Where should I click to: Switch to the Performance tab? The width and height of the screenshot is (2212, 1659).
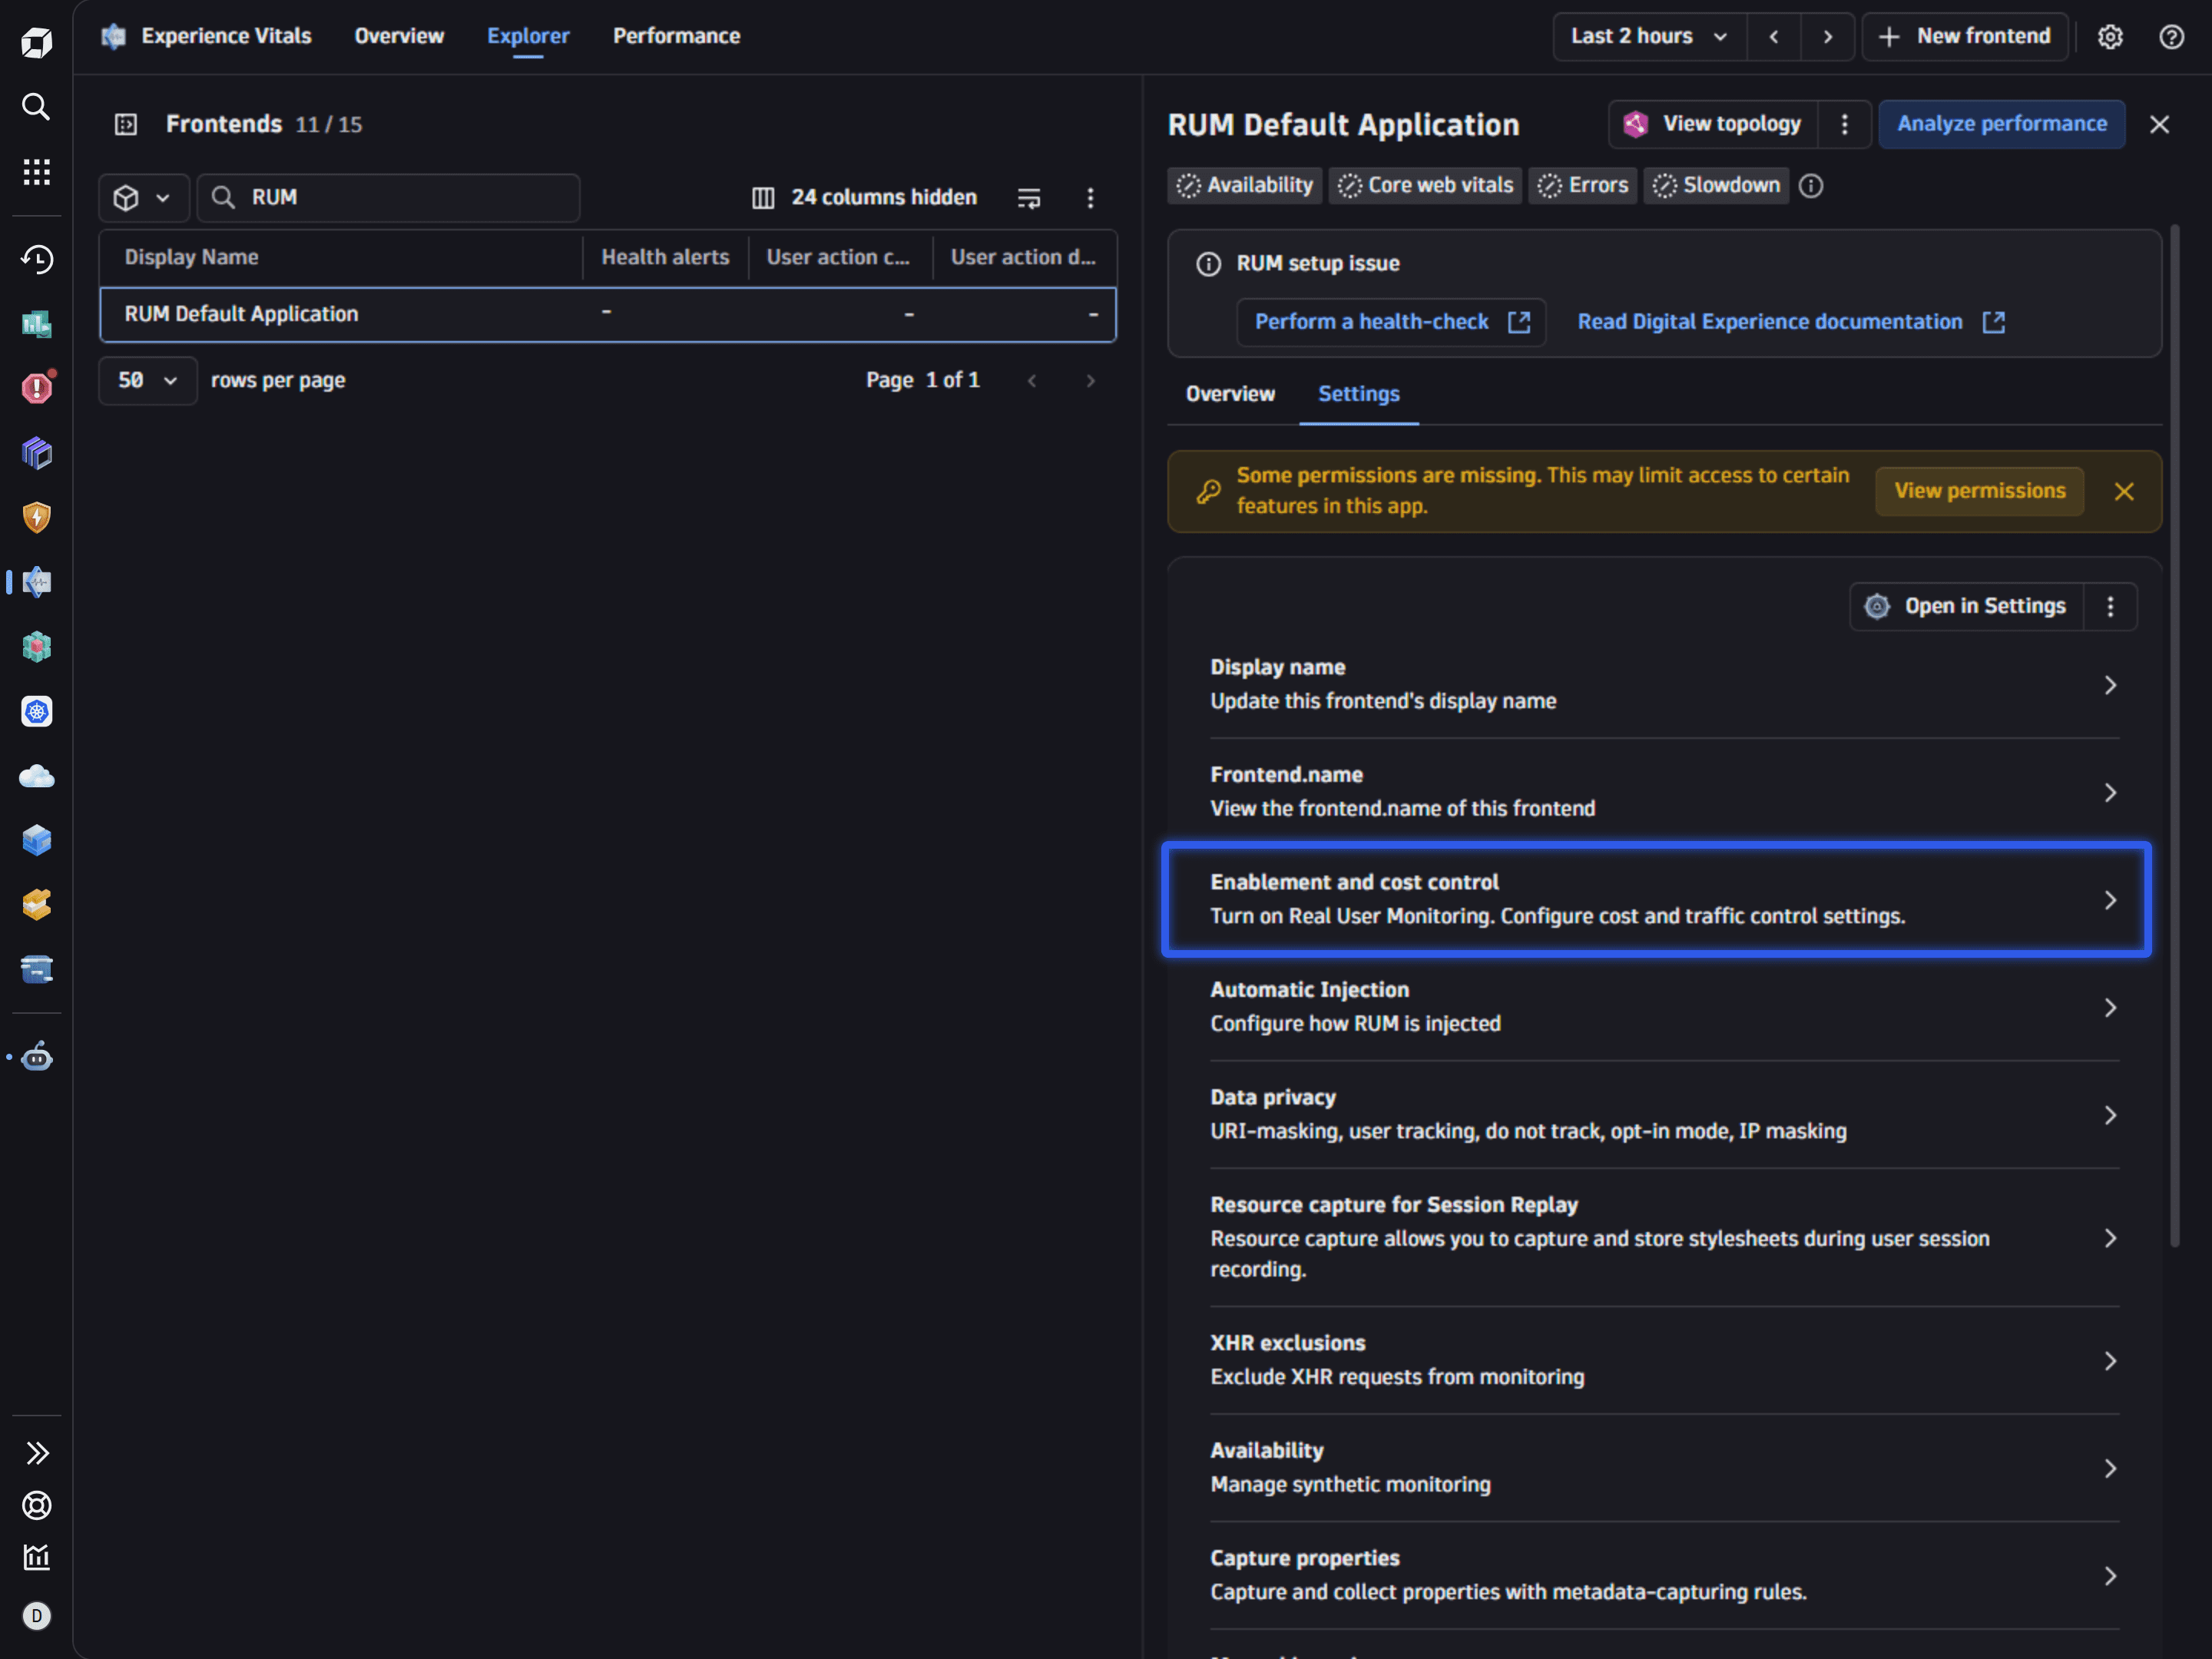click(x=676, y=36)
